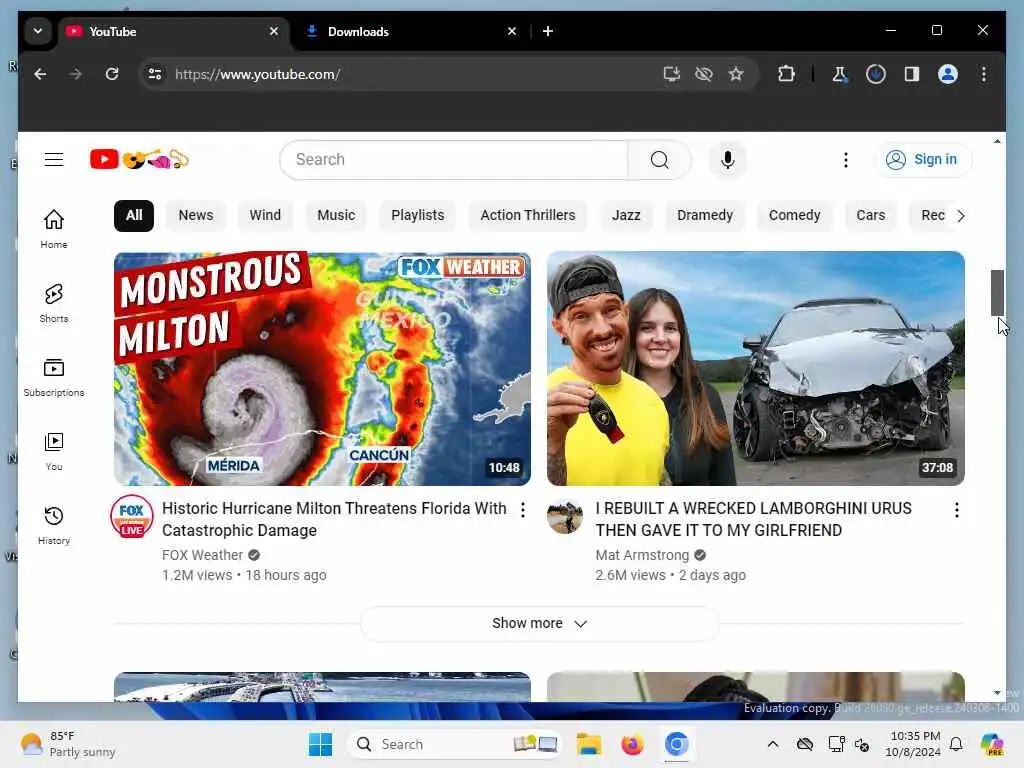The width and height of the screenshot is (1024, 768).
Task: Open YouTube settings three-dot menu
Action: (846, 160)
